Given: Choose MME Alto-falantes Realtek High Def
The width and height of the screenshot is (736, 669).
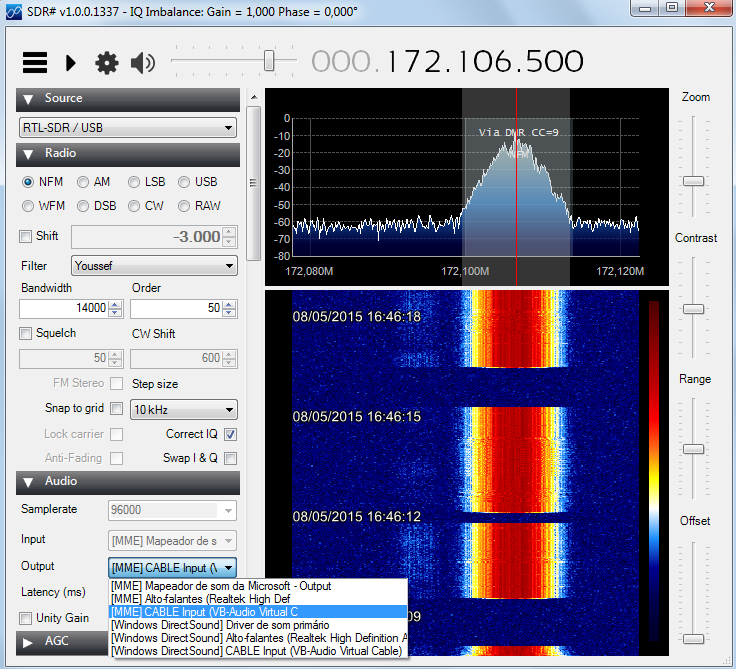Looking at the screenshot, I should coord(258,599).
